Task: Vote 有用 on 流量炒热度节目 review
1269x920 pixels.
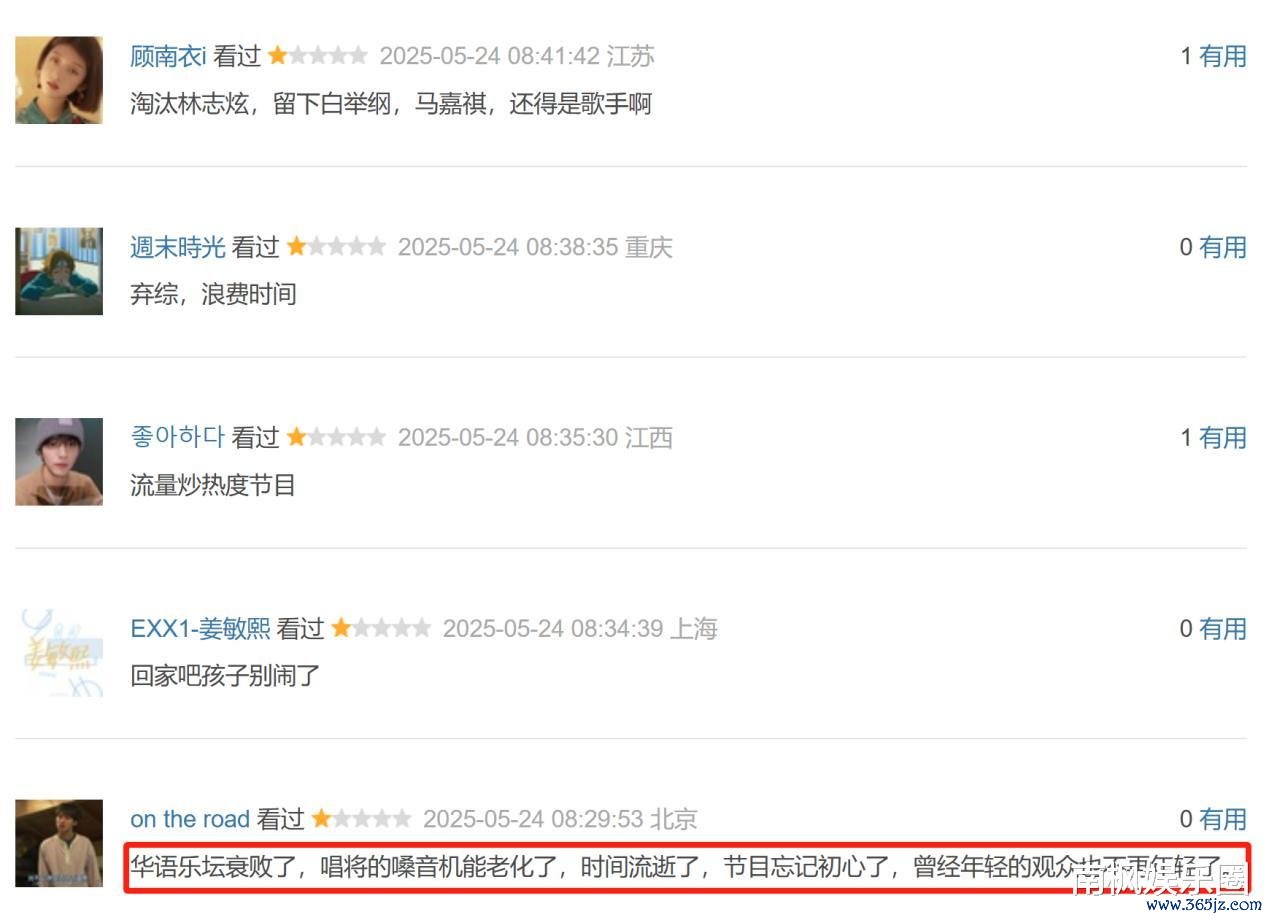Action: (1223, 437)
